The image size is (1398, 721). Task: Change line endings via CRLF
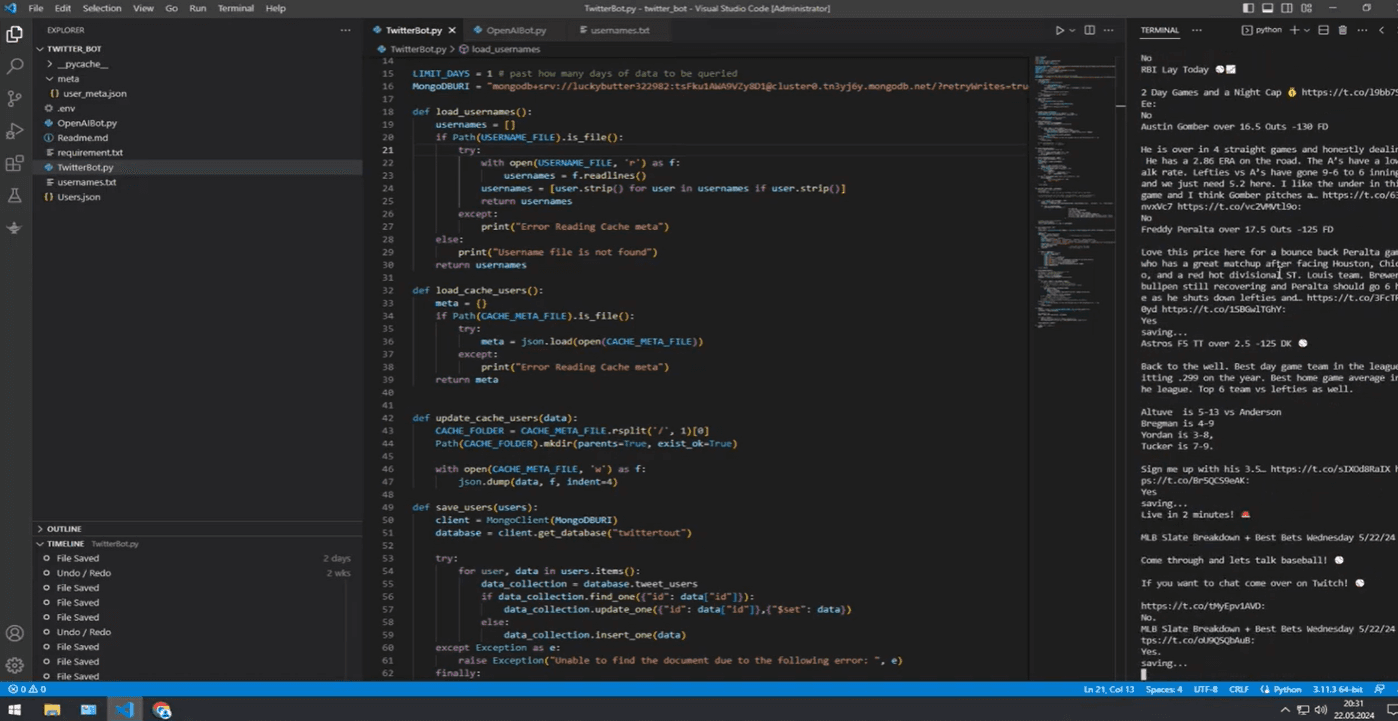[x=1238, y=690]
